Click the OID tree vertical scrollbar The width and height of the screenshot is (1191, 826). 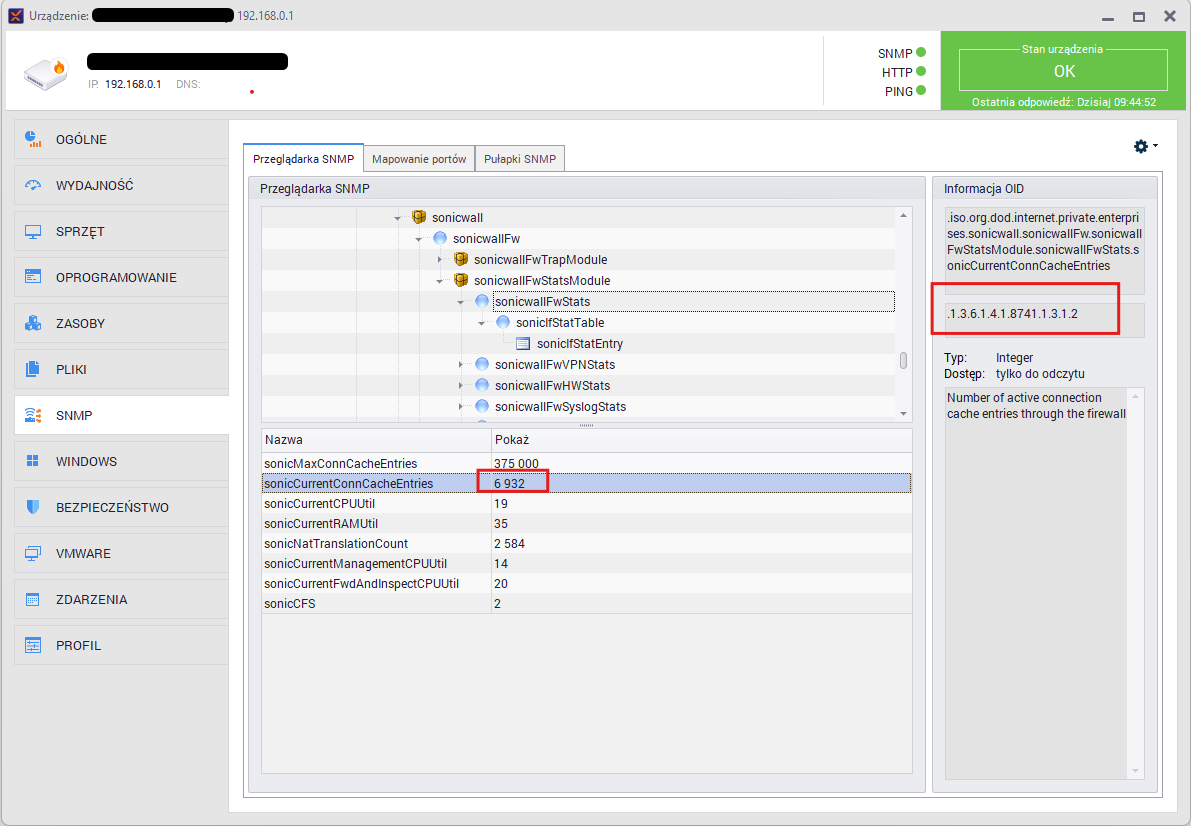coord(903,360)
